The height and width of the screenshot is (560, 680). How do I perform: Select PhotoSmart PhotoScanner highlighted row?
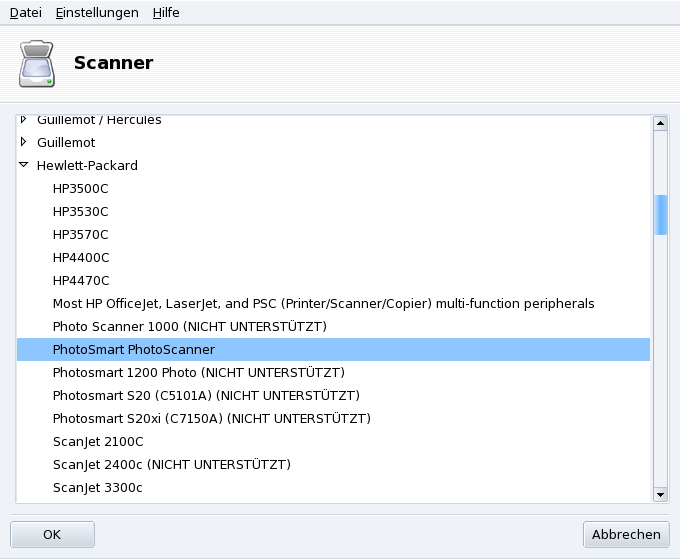[134, 350]
